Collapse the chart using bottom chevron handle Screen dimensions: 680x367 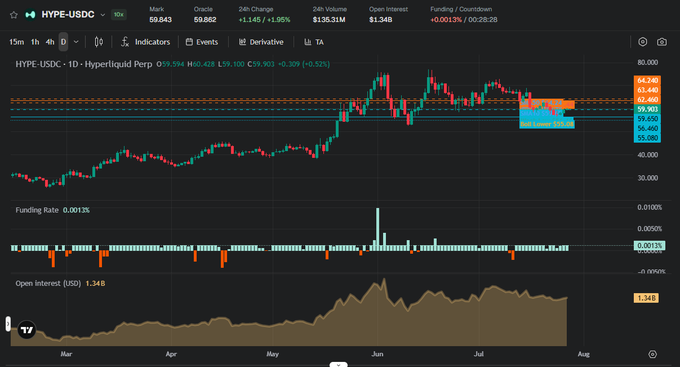[338, 364]
